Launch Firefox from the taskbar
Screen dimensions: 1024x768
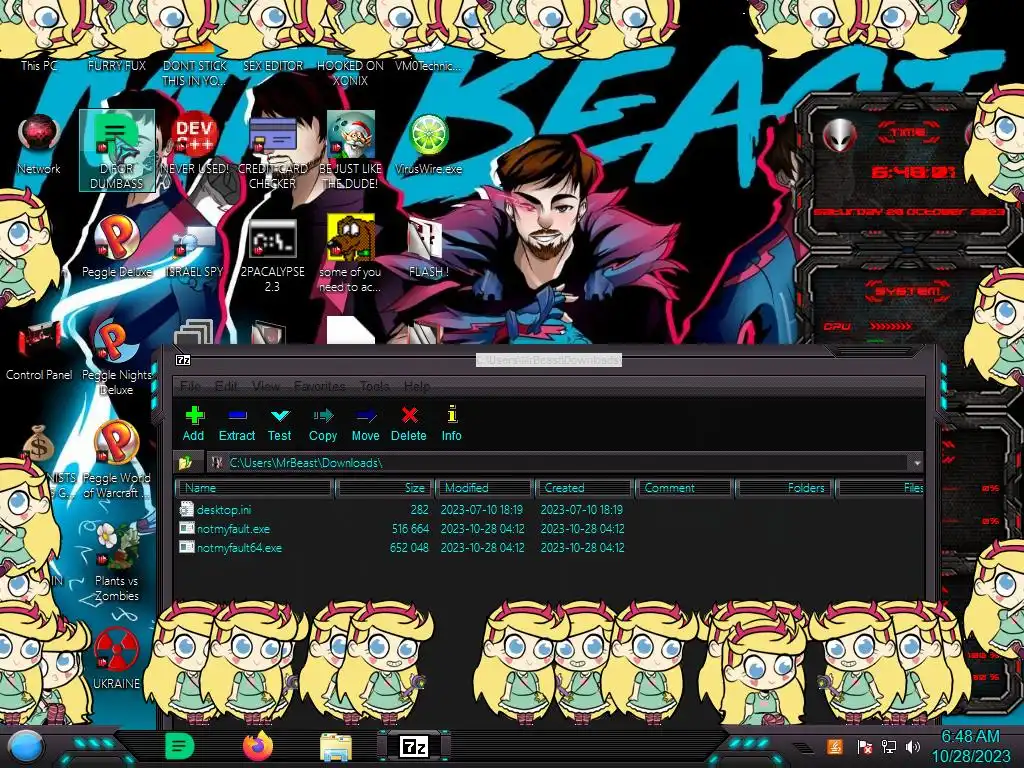click(258, 746)
